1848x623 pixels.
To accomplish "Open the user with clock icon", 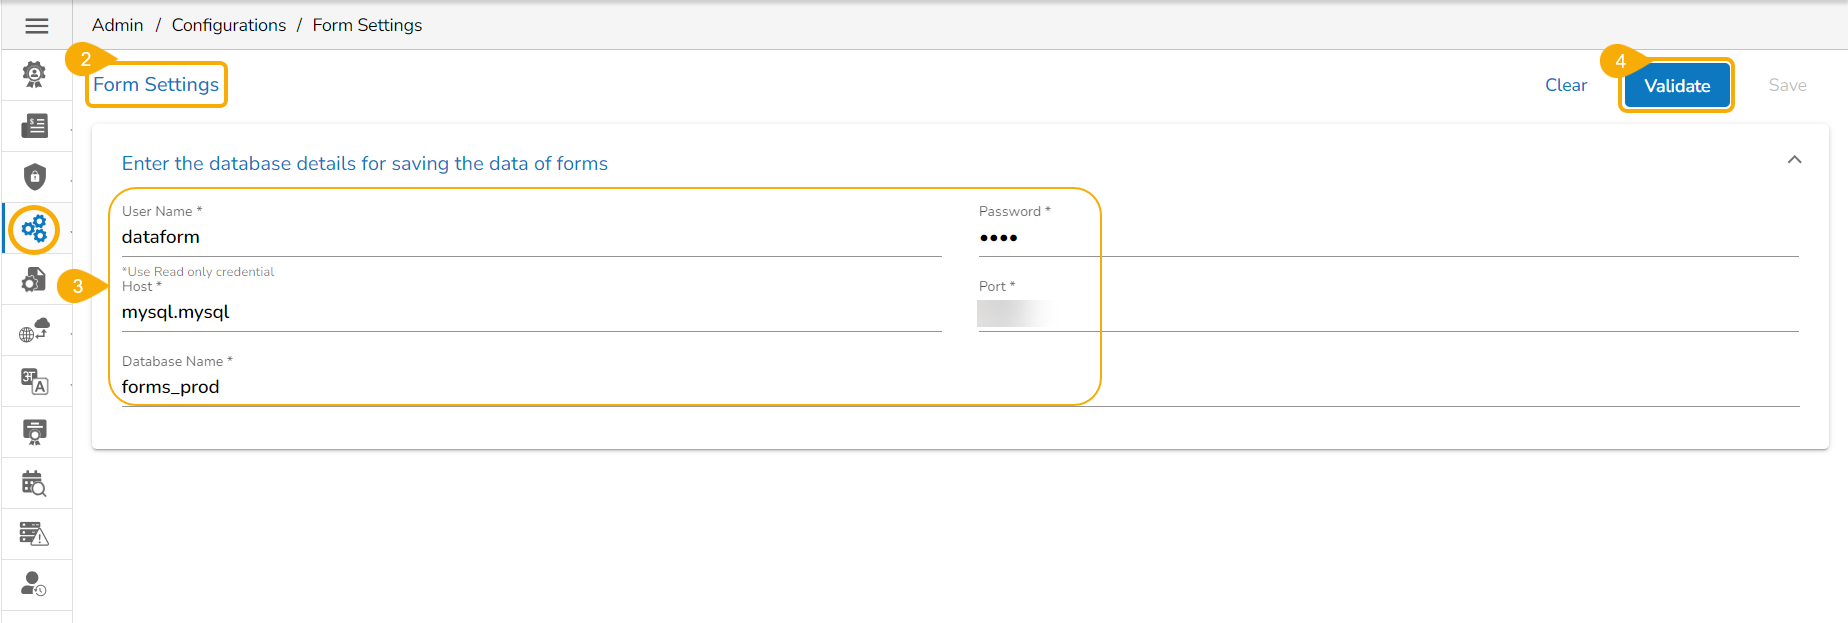I will click(35, 584).
